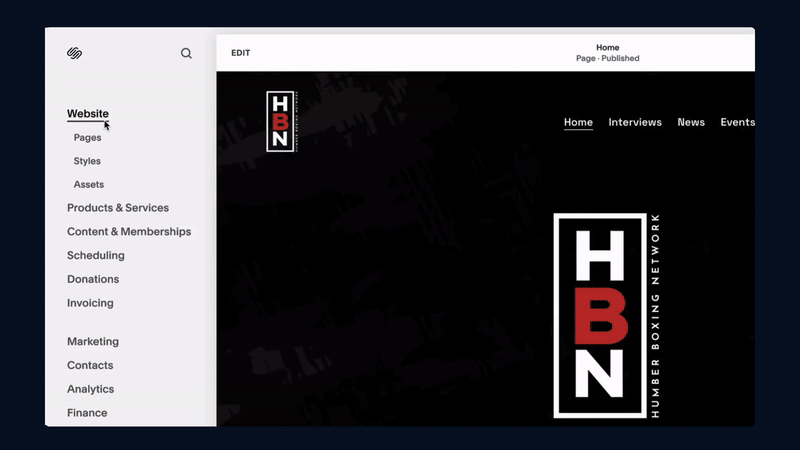Click the 'Home' page title text
The image size is (800, 450).
tap(608, 47)
